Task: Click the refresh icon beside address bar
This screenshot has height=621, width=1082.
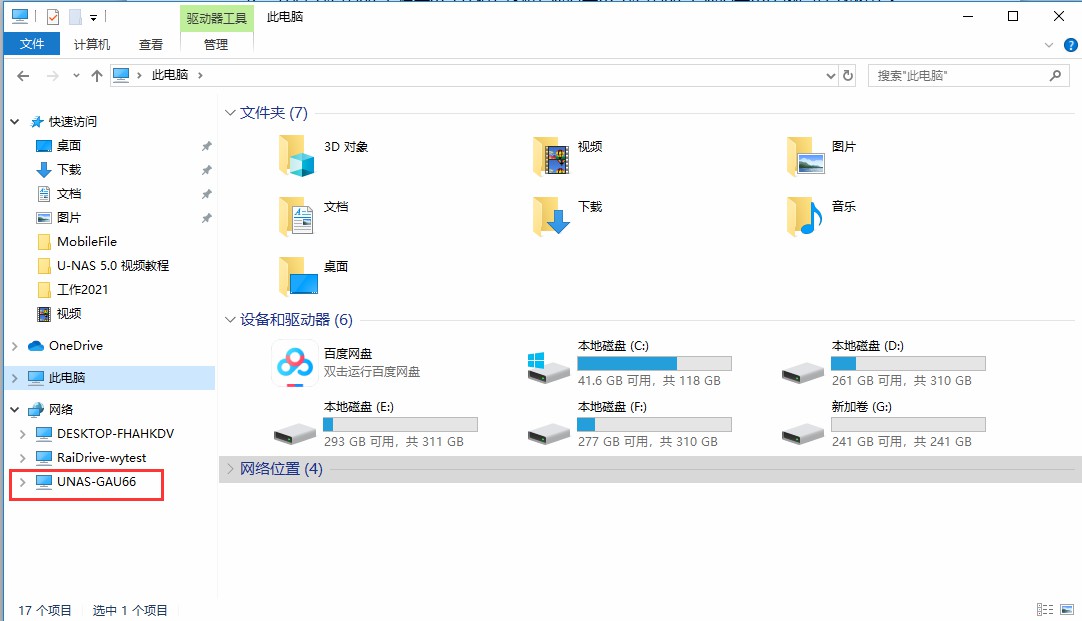Action: pos(848,74)
